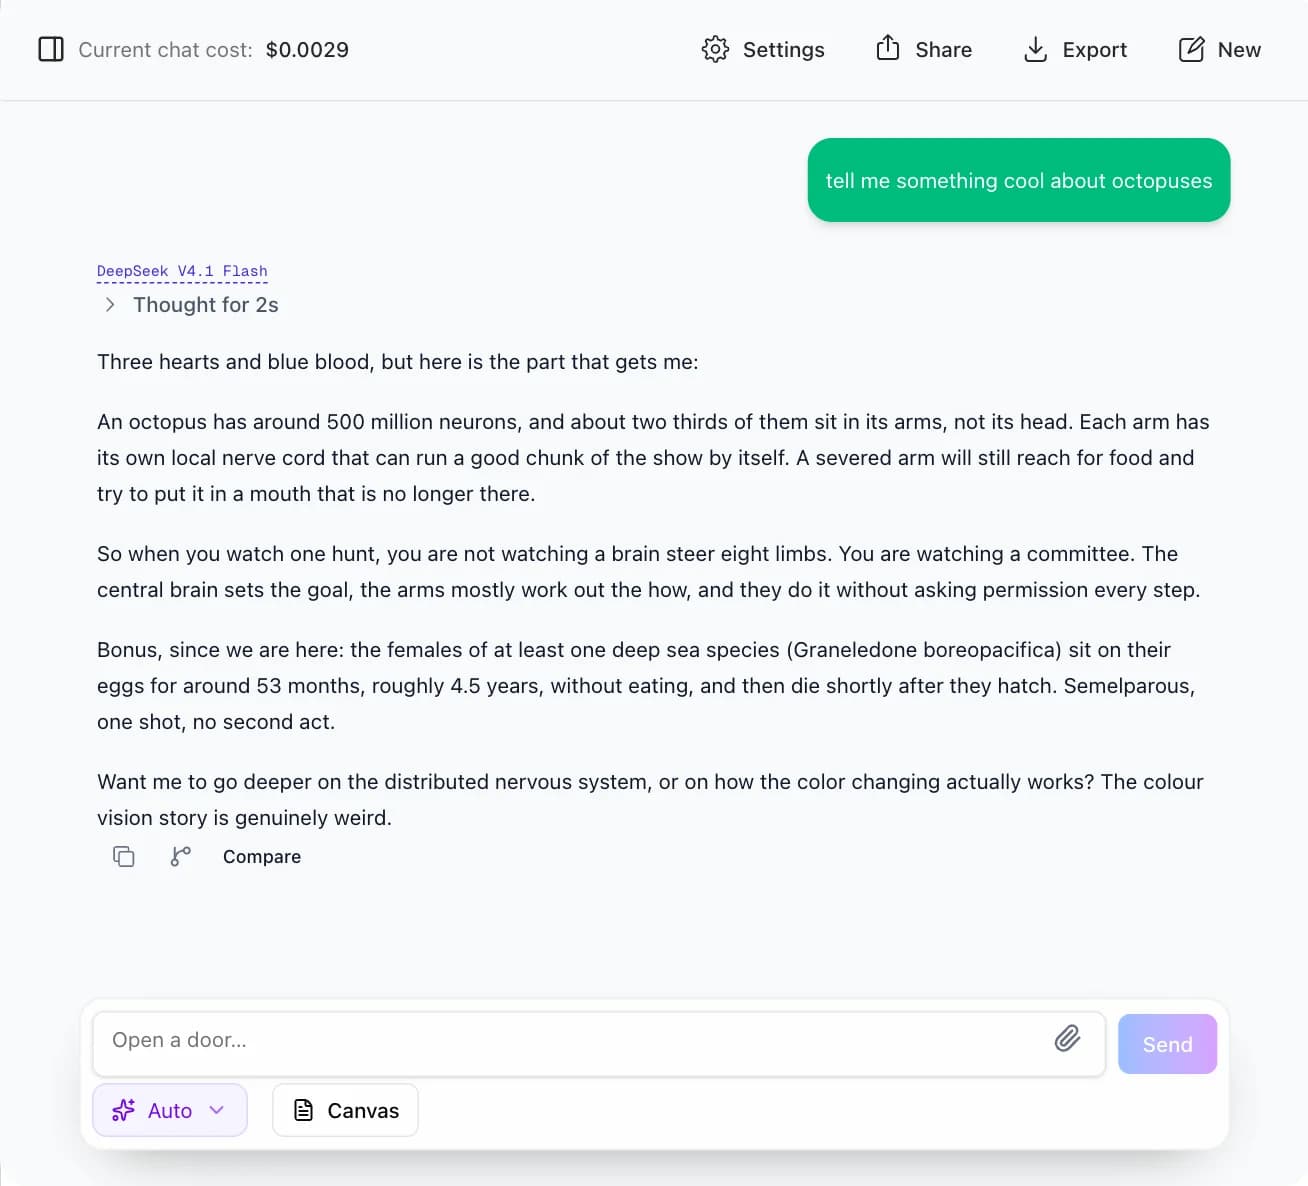The image size is (1308, 1186).
Task: Click the Compare button below the response
Action: (x=262, y=857)
